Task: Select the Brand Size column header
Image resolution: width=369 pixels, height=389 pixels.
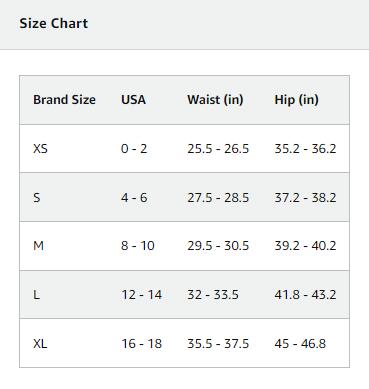Action: 64,100
